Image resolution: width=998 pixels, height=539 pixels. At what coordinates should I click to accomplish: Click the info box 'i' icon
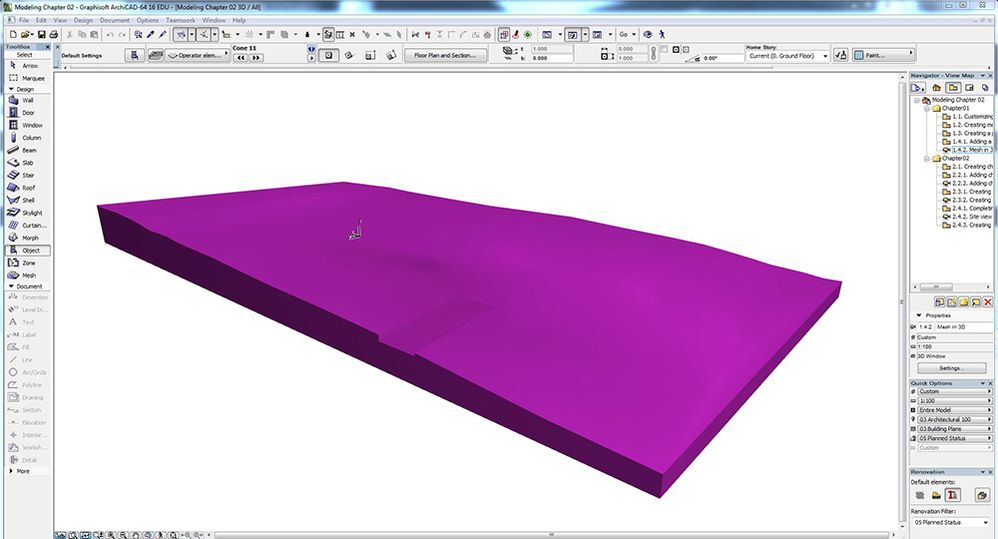(311, 48)
